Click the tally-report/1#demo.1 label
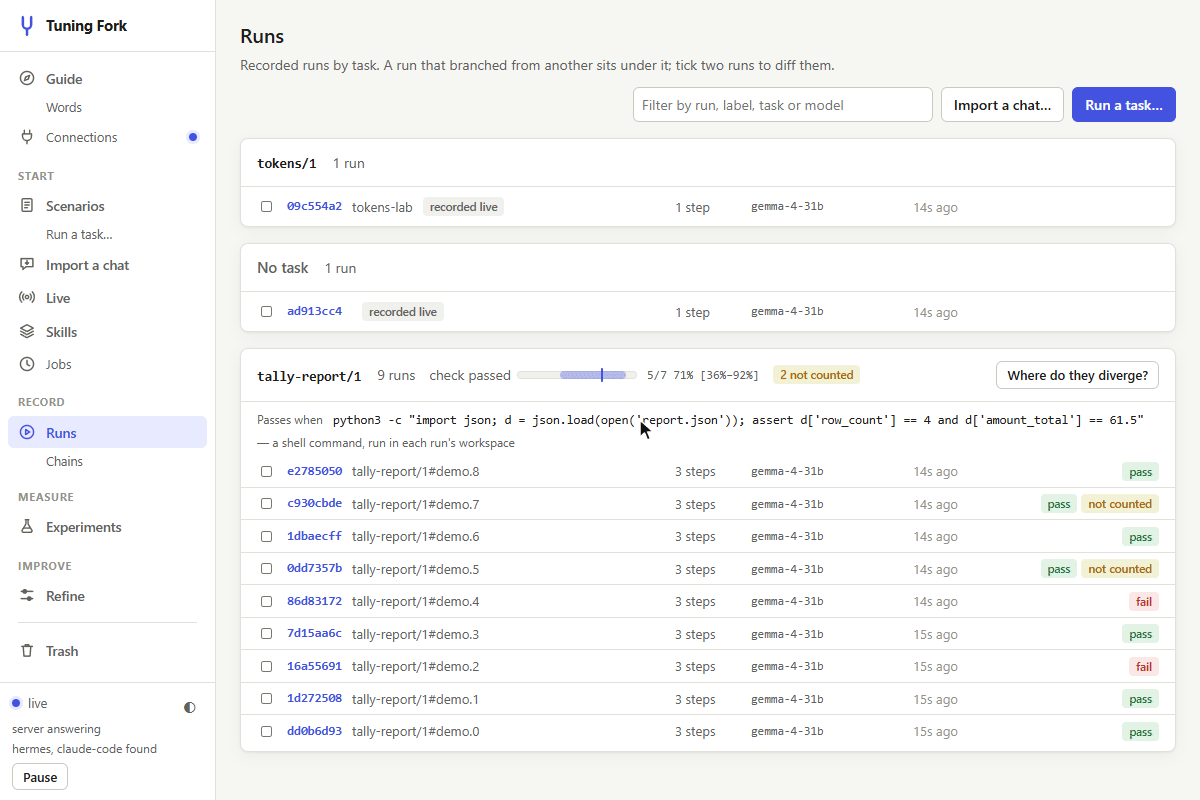Image resolution: width=1200 pixels, height=800 pixels. 415,699
